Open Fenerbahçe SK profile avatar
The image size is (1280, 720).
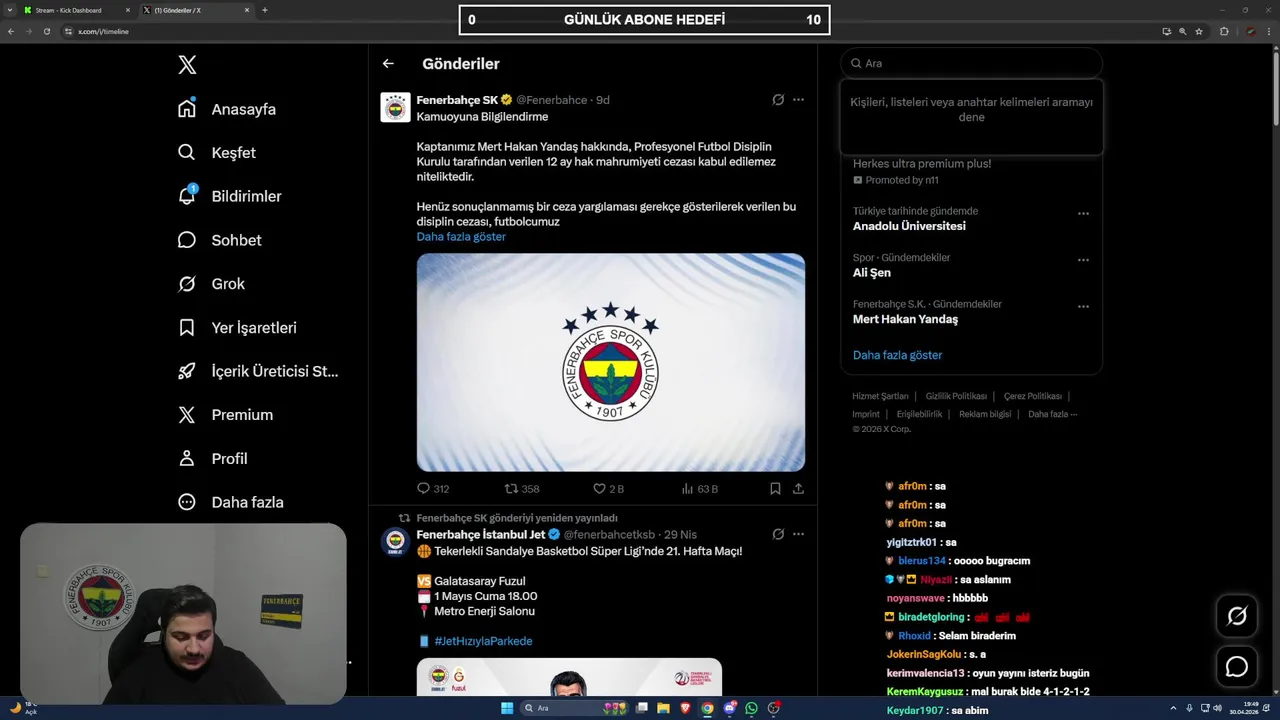pos(395,107)
